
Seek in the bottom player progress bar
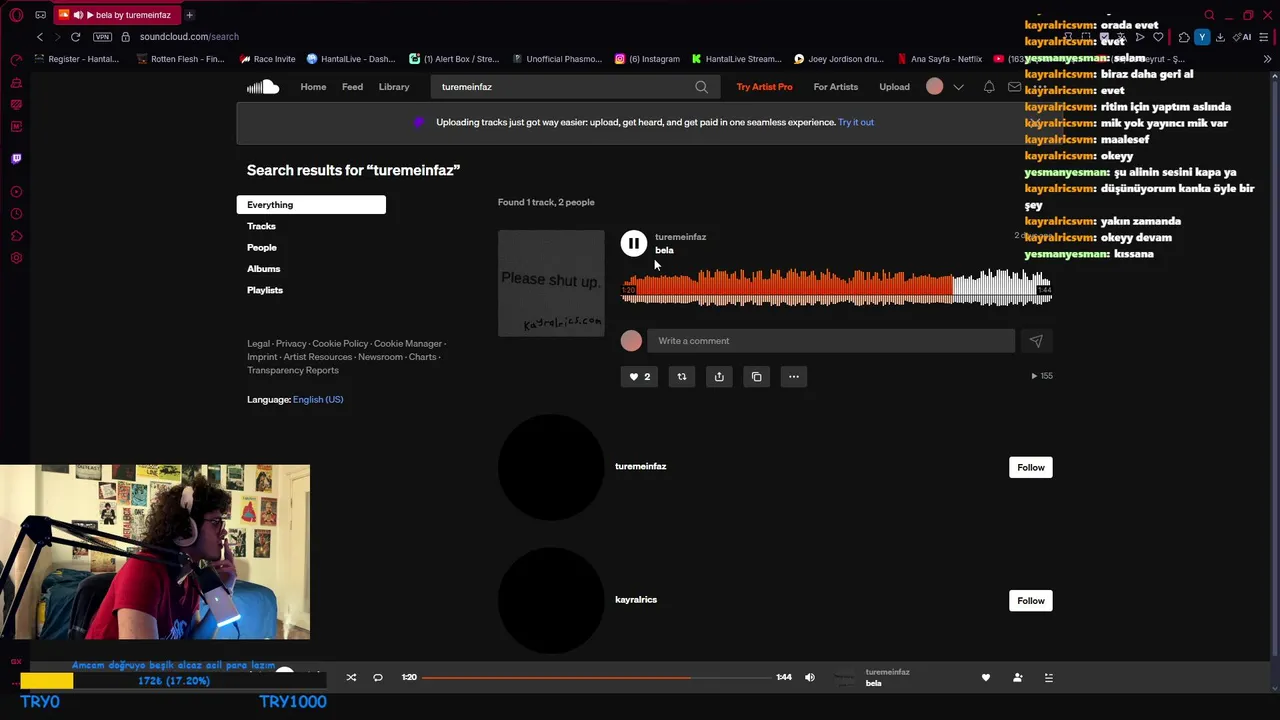597,677
